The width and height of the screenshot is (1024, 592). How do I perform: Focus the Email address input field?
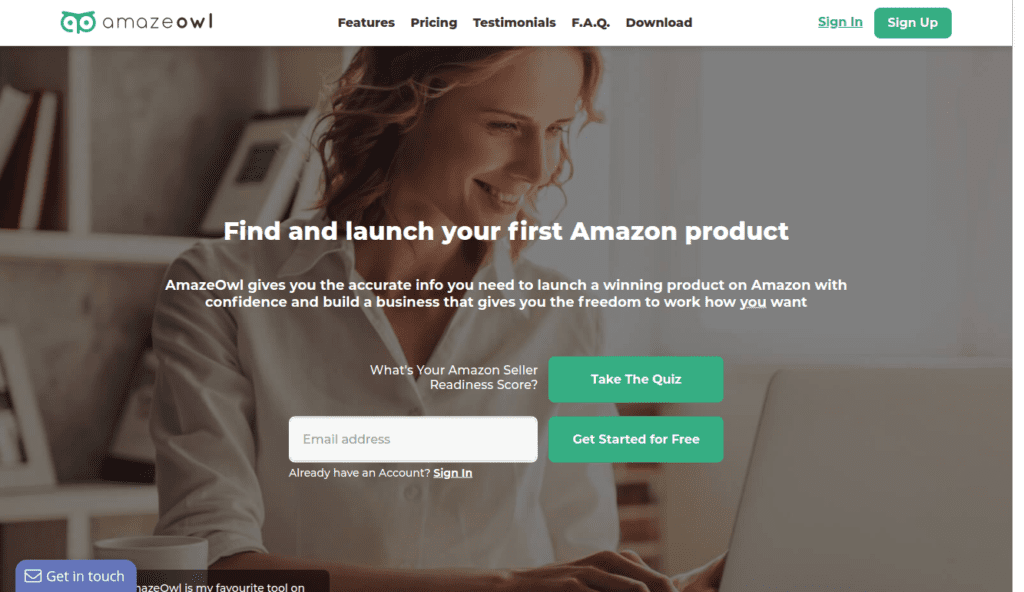[x=413, y=439]
